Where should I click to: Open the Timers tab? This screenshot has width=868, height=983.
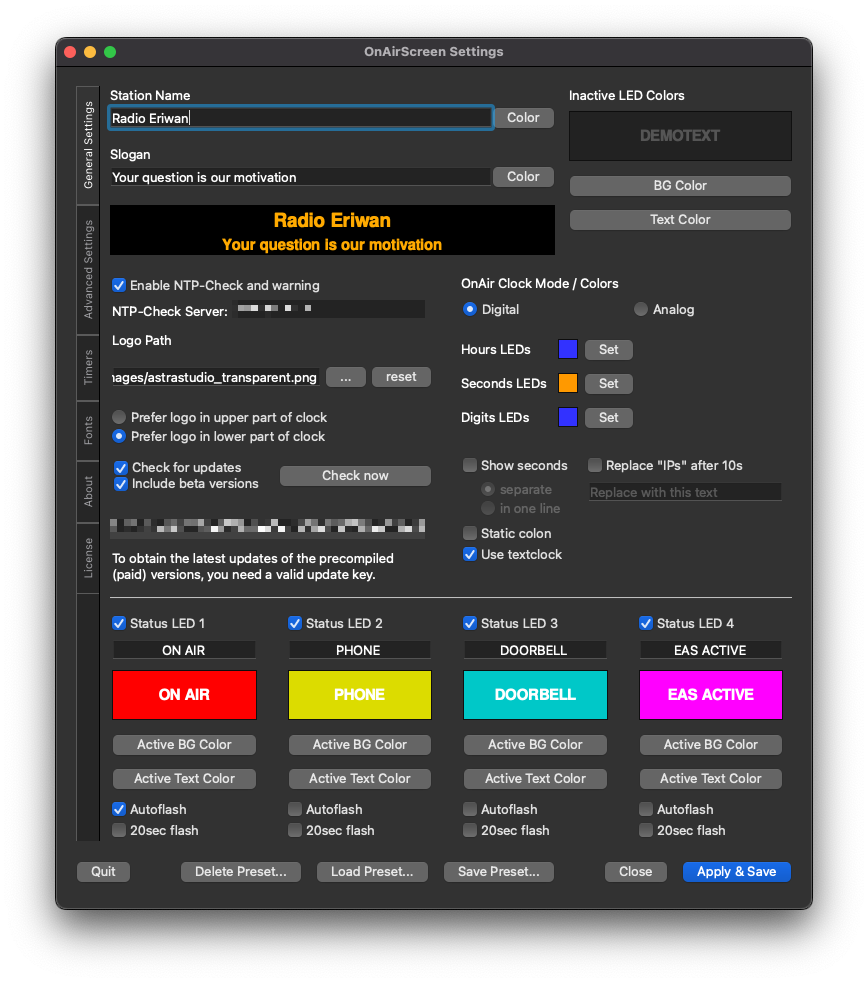point(89,367)
